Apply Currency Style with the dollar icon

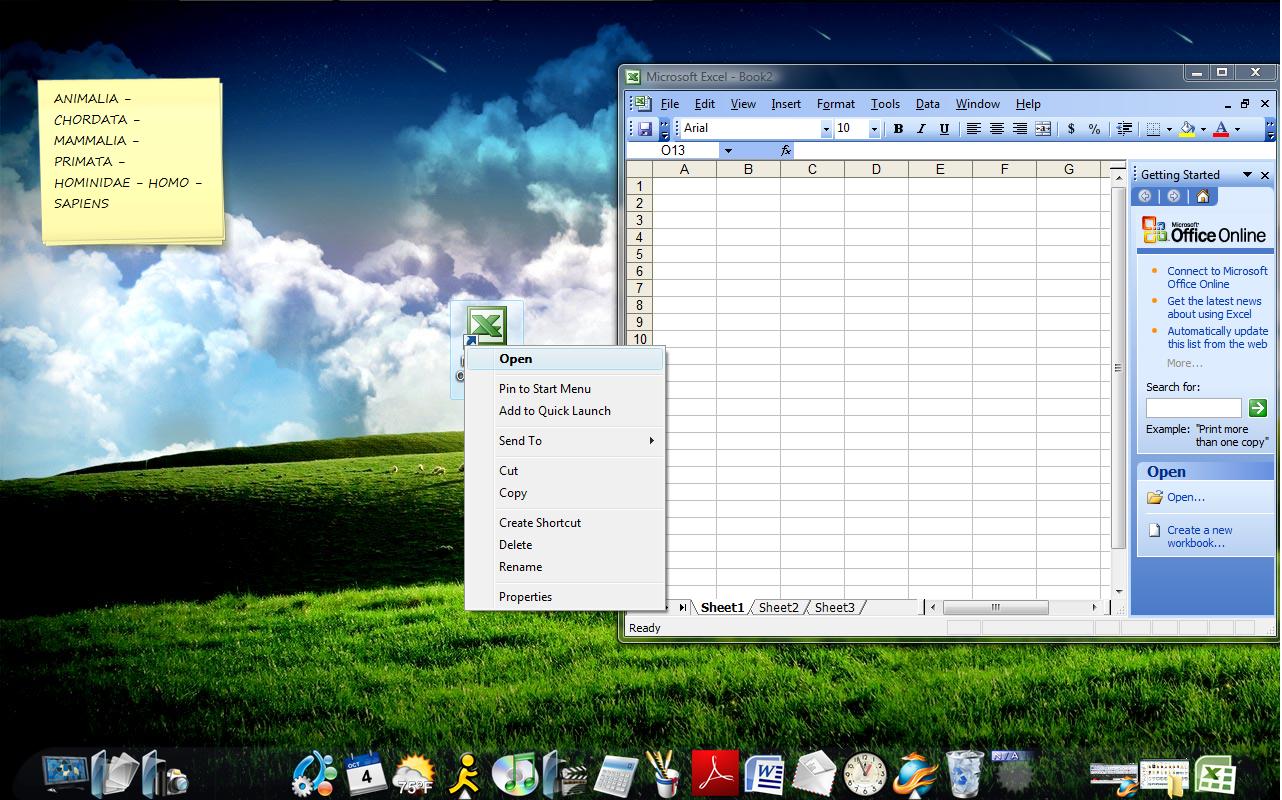coord(1072,129)
